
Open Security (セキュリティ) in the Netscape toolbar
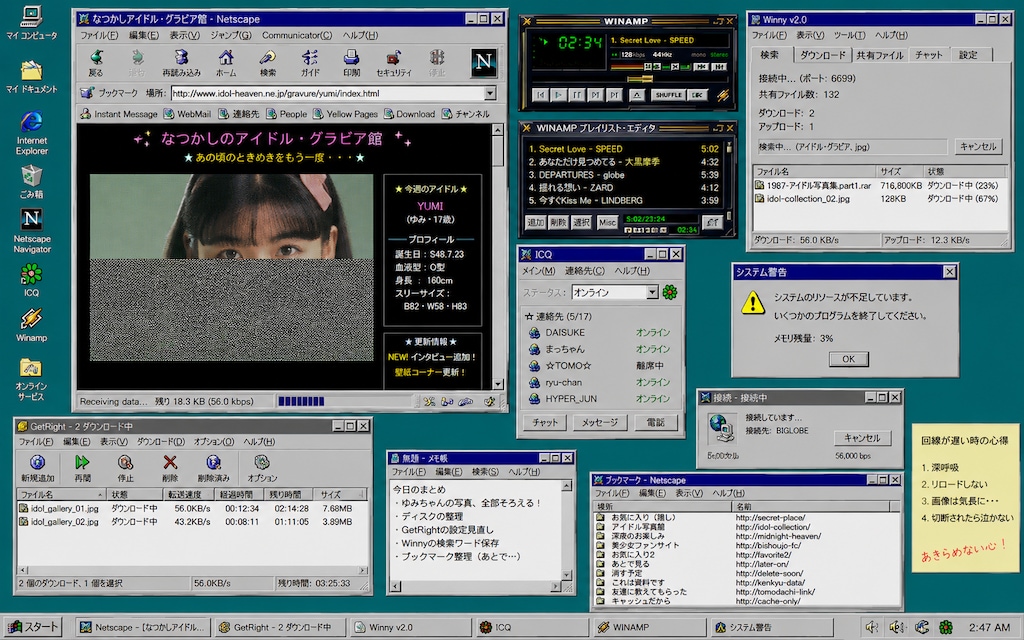(x=393, y=58)
